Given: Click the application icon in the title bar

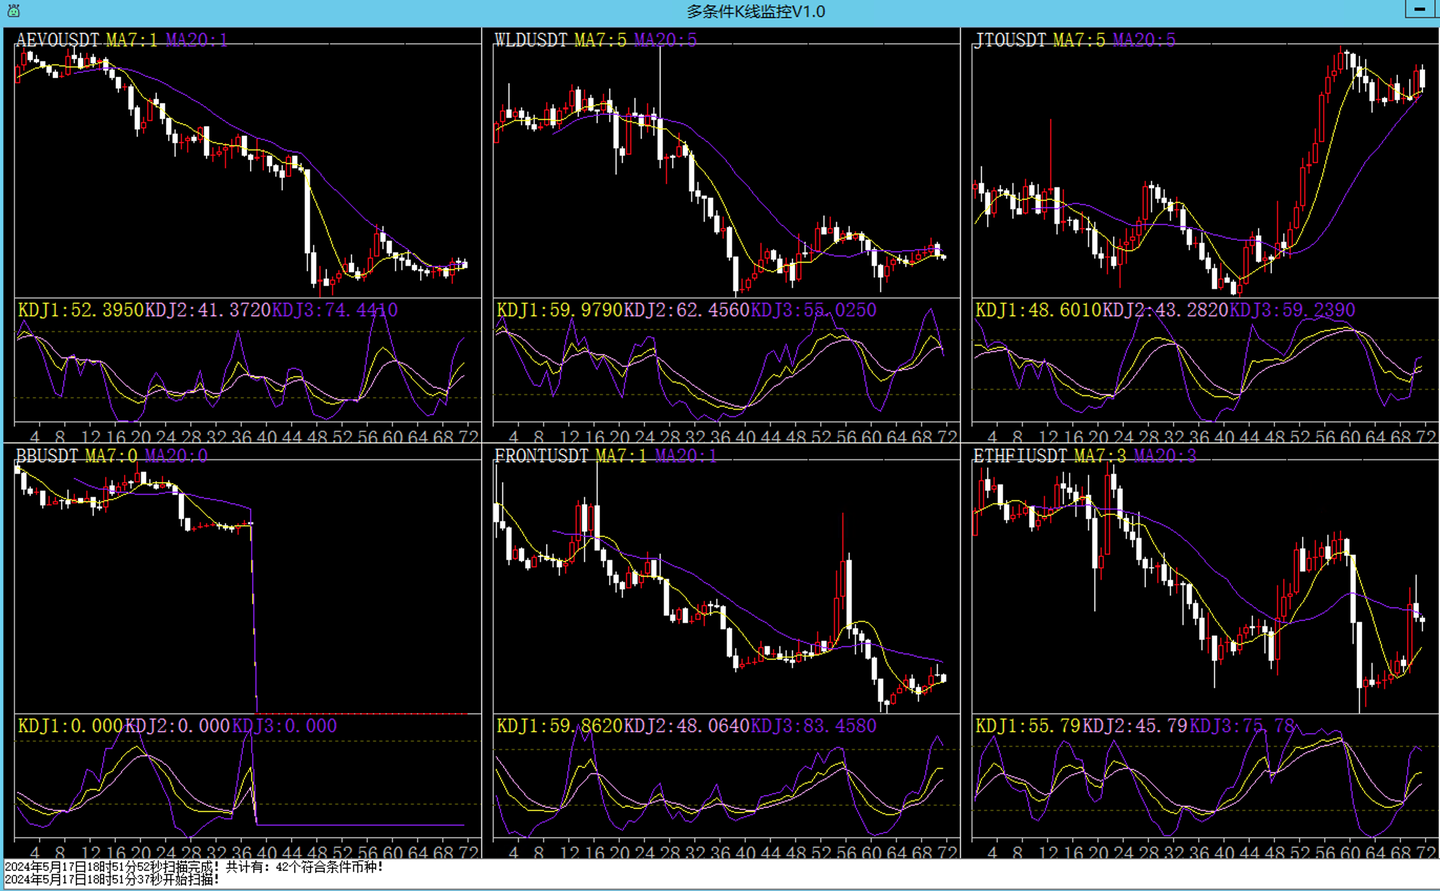Looking at the screenshot, I should (12, 11).
